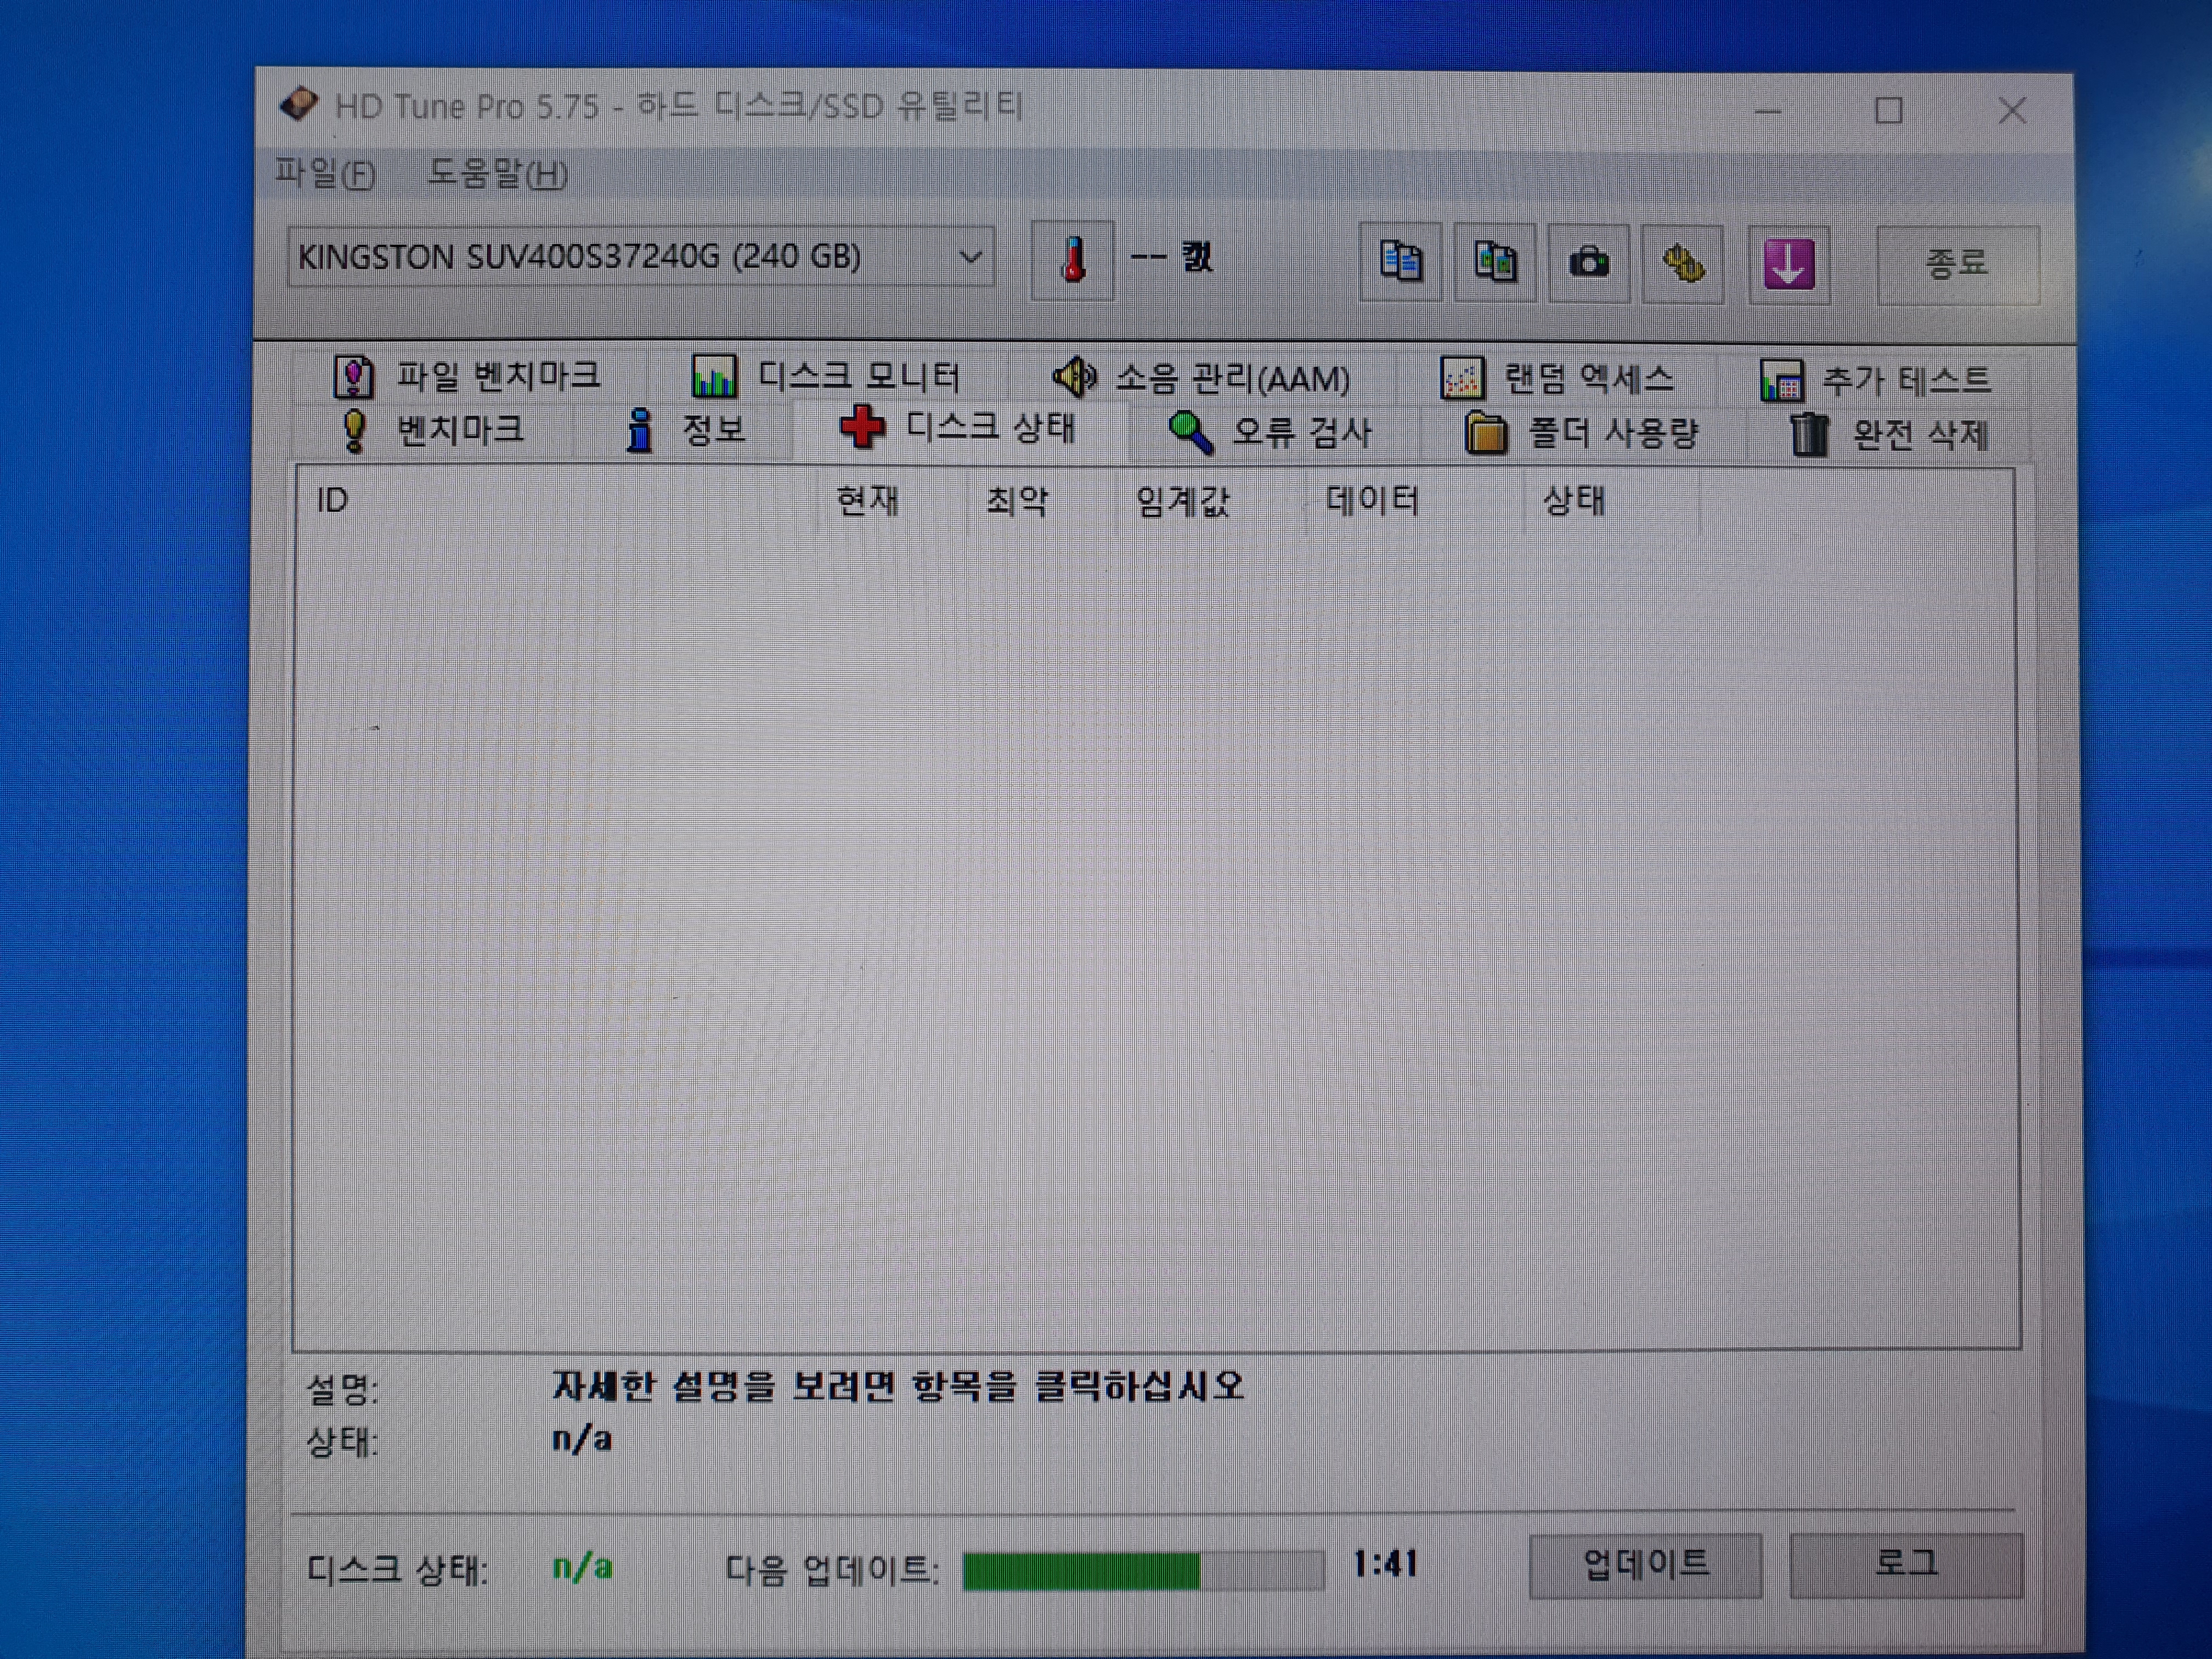
Task: Click the copy text to clipboard icon
Action: [x=1400, y=263]
